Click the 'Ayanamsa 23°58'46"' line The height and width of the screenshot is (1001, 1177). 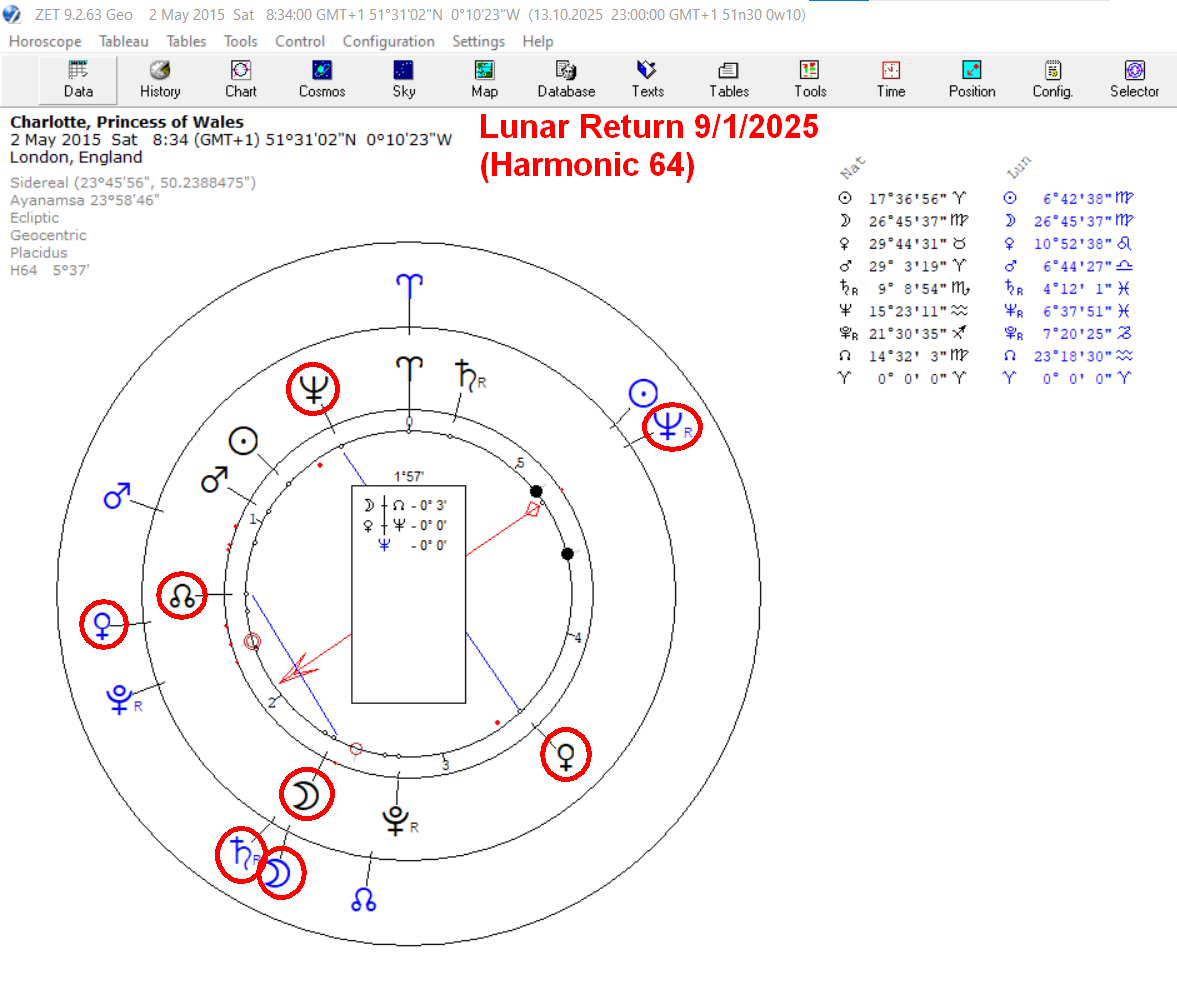coord(84,200)
